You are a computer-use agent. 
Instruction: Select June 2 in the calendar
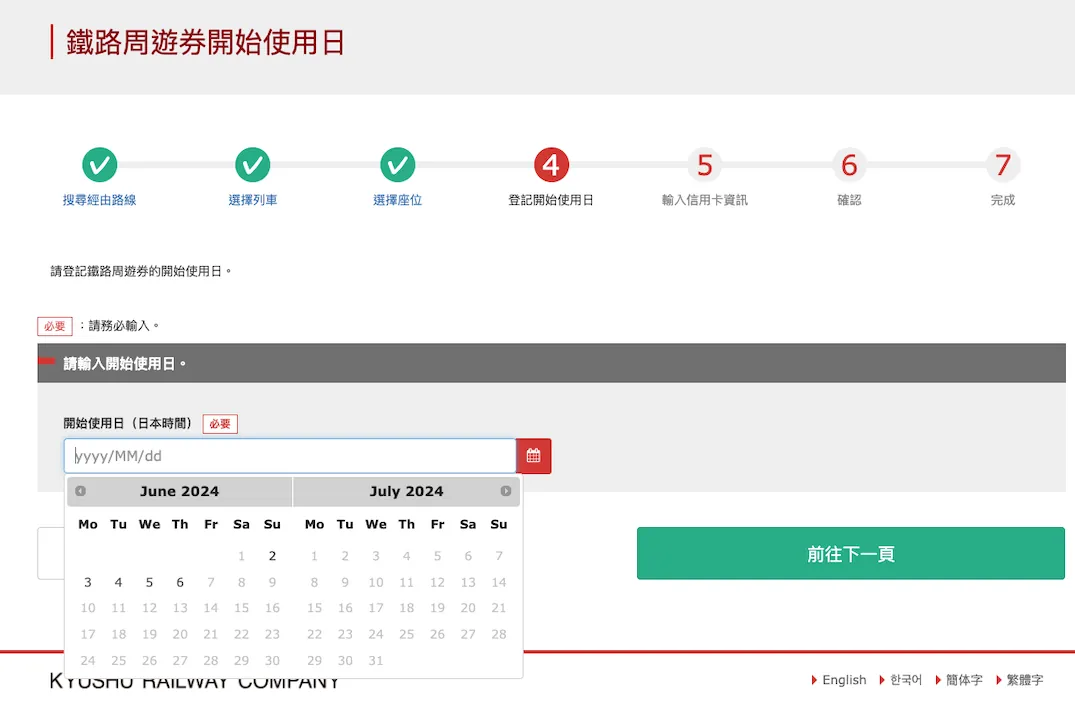(272, 556)
